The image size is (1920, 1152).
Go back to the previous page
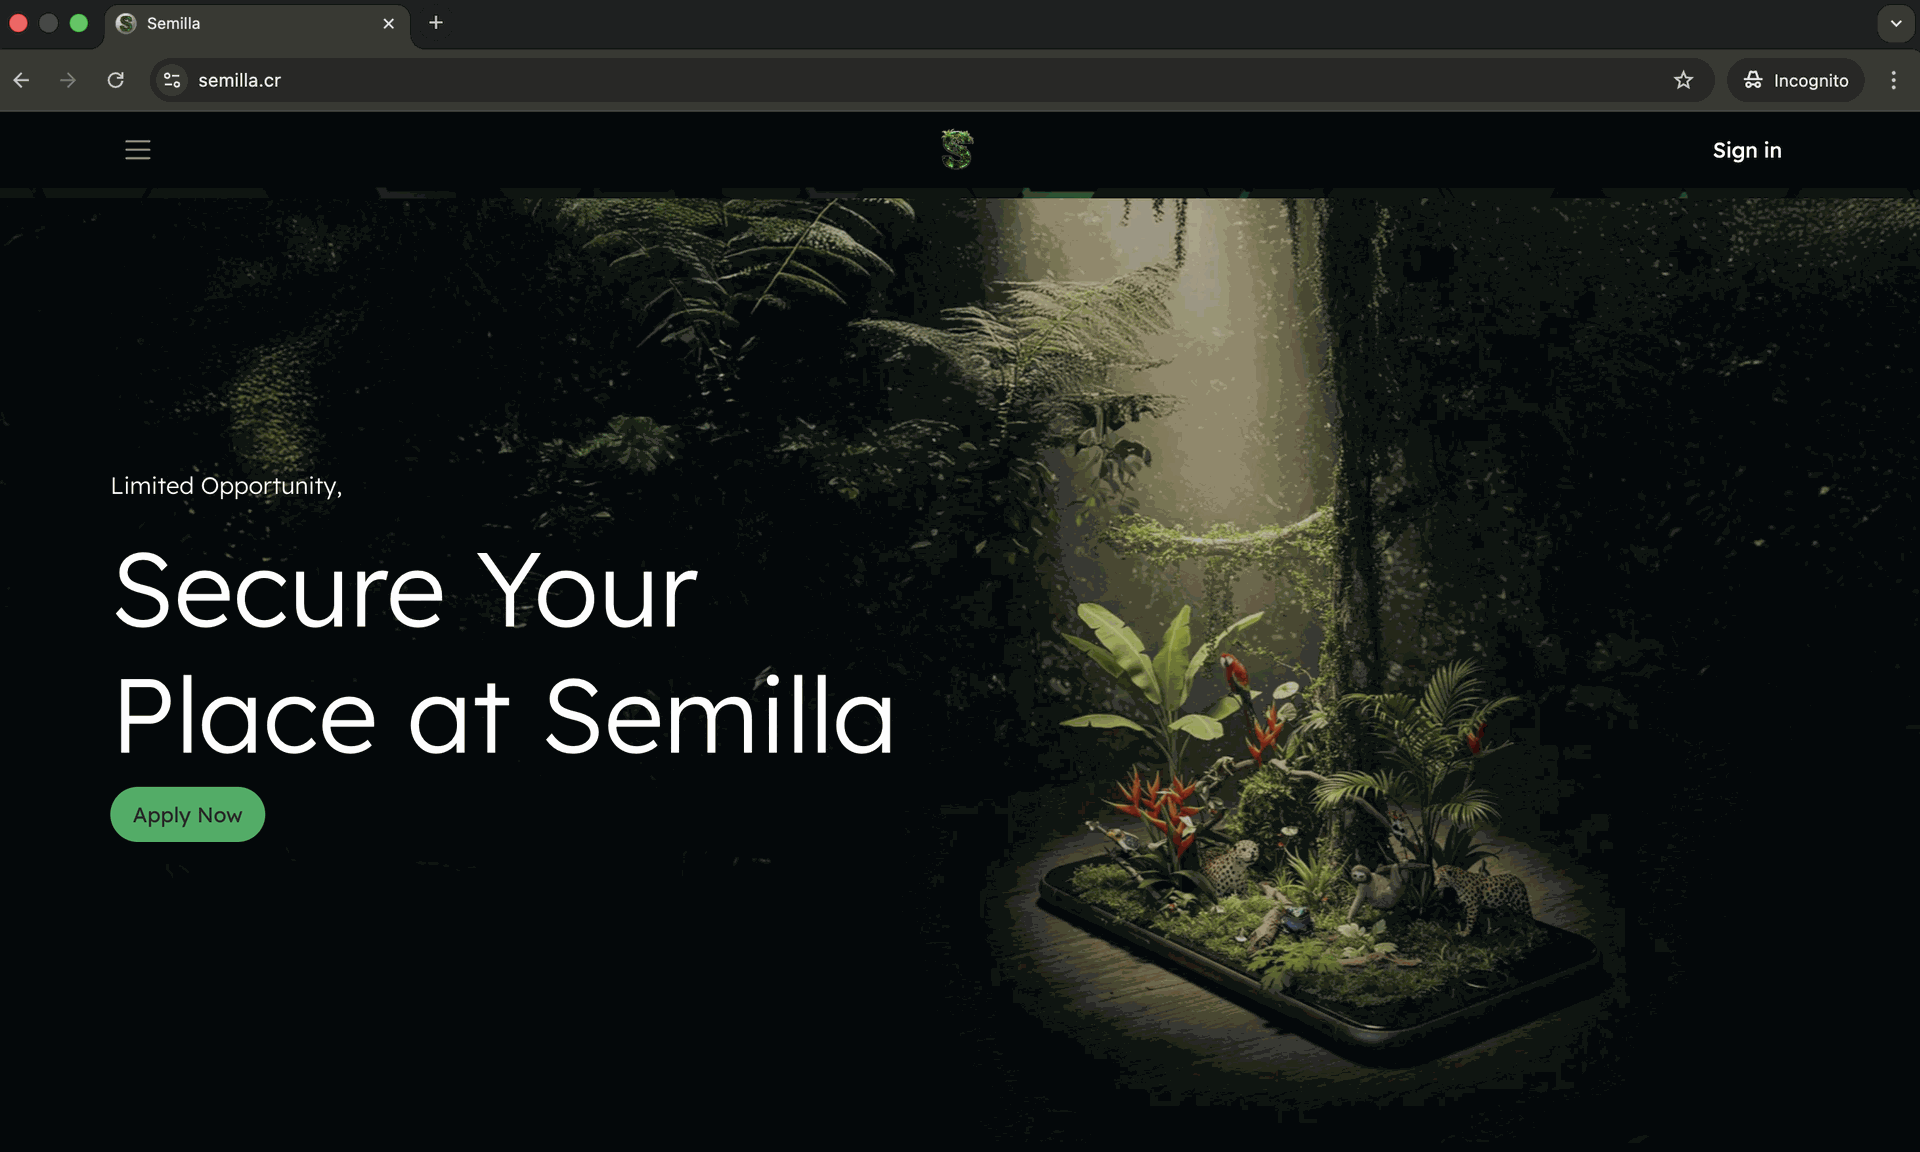point(22,80)
